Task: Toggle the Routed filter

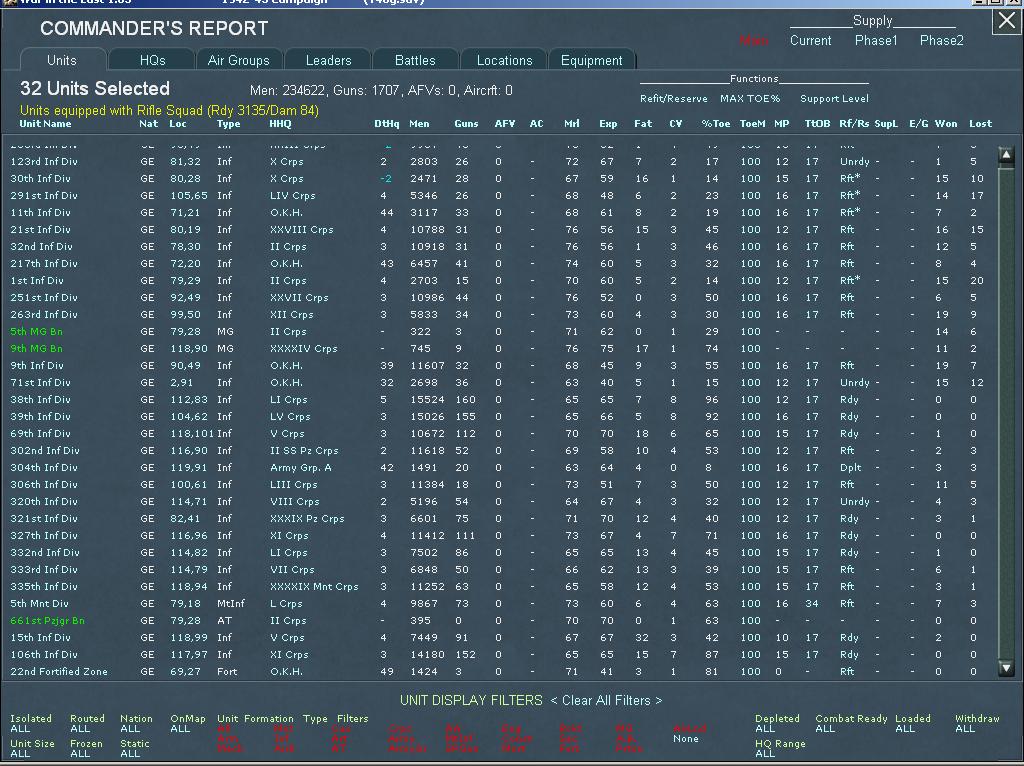Action: click(87, 724)
